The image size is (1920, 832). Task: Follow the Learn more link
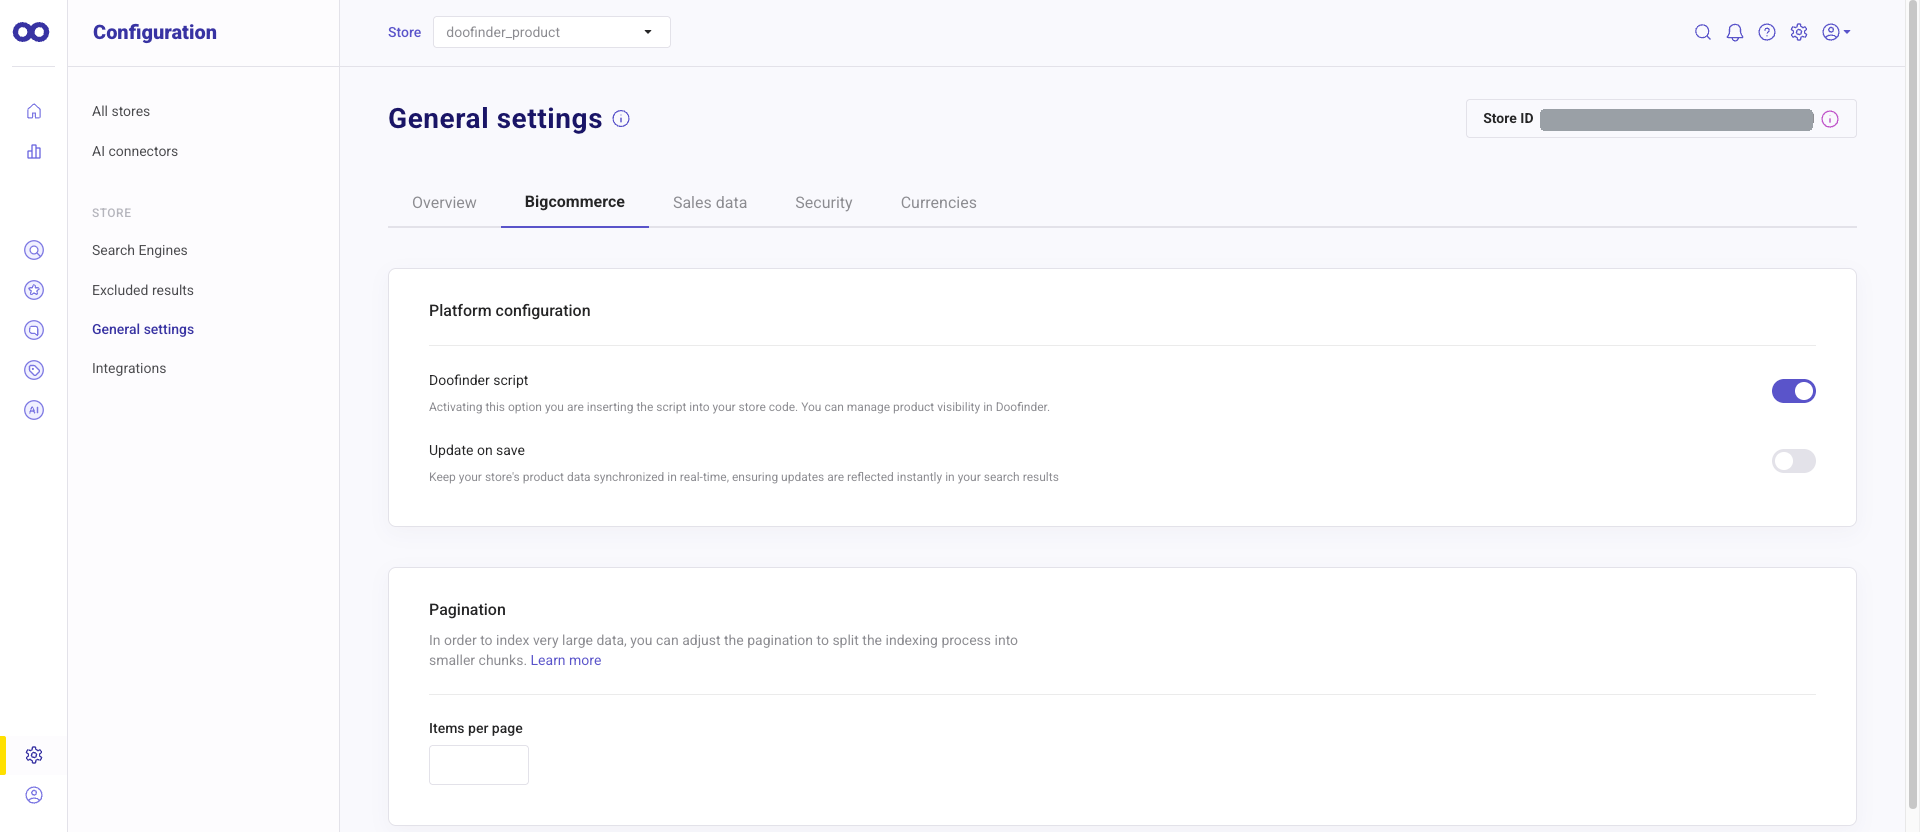(x=566, y=660)
